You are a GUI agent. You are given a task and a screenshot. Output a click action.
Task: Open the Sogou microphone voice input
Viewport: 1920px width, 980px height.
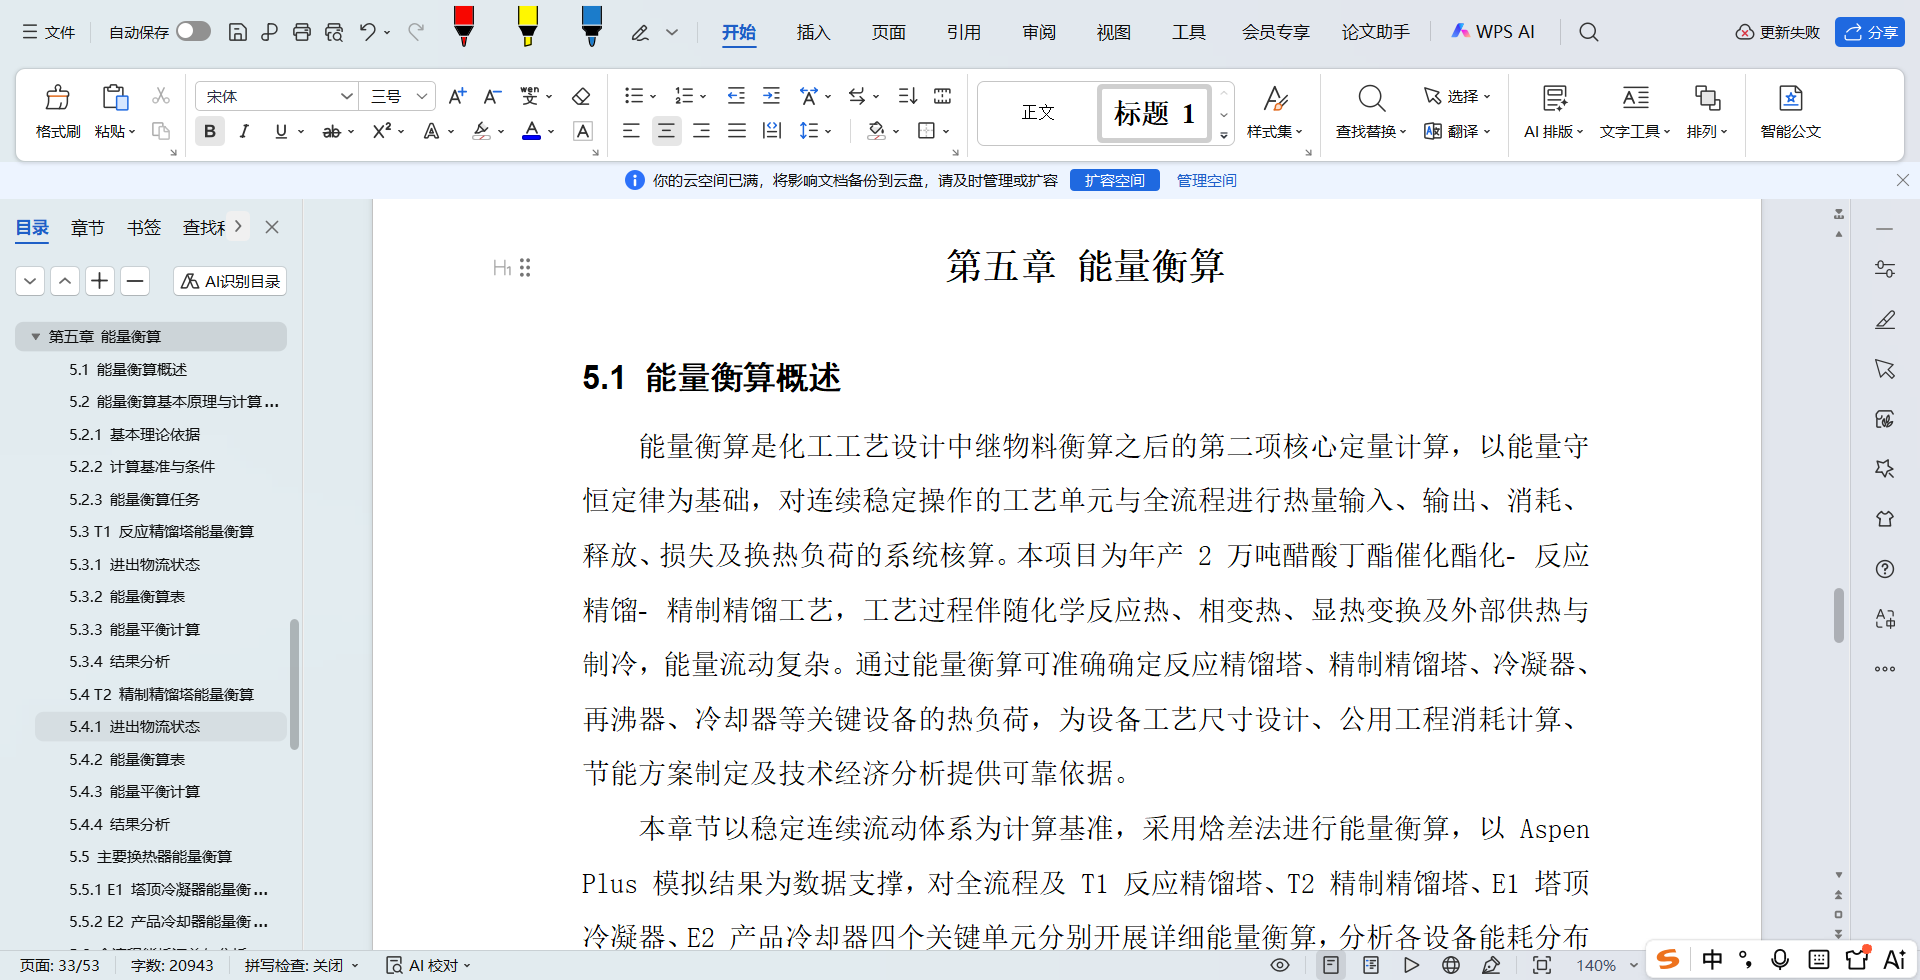tap(1780, 960)
